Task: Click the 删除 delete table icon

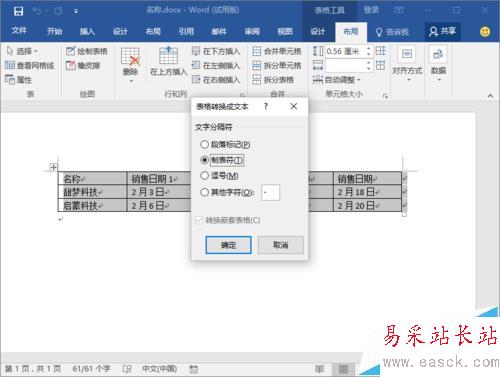Action: (x=130, y=56)
